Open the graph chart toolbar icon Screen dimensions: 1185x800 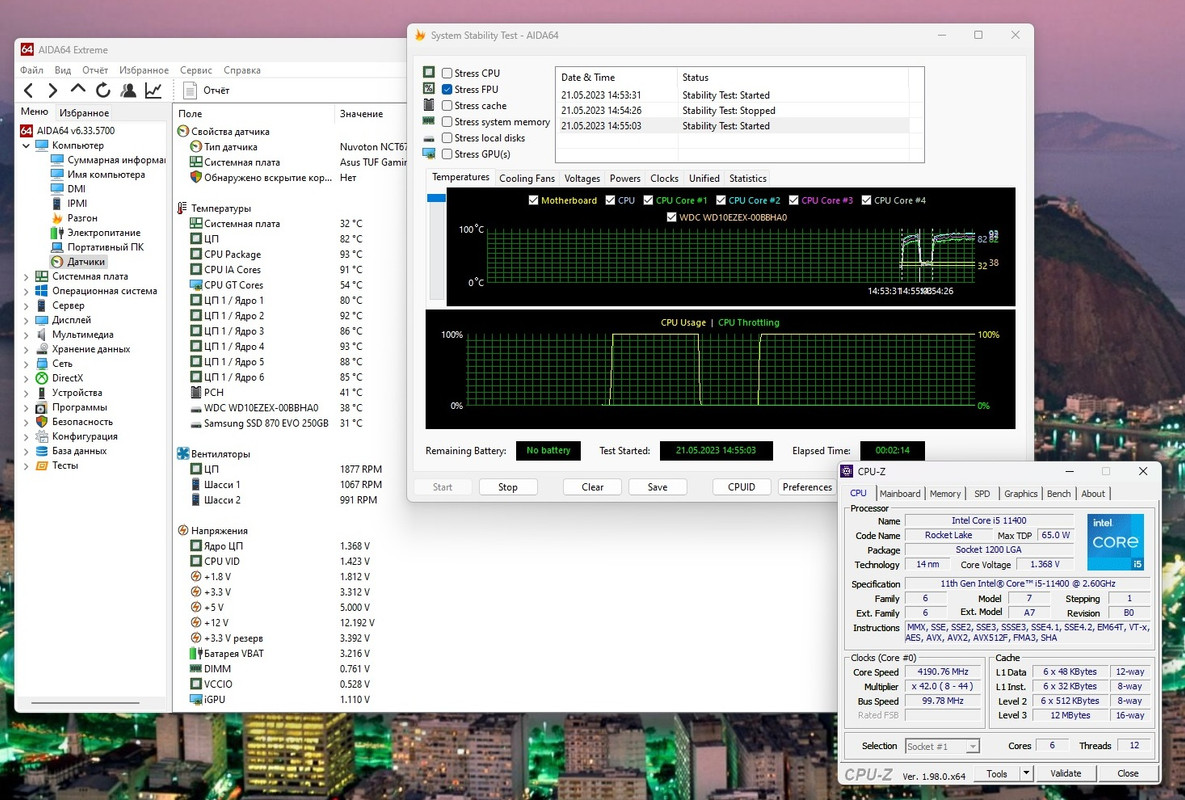tap(153, 91)
